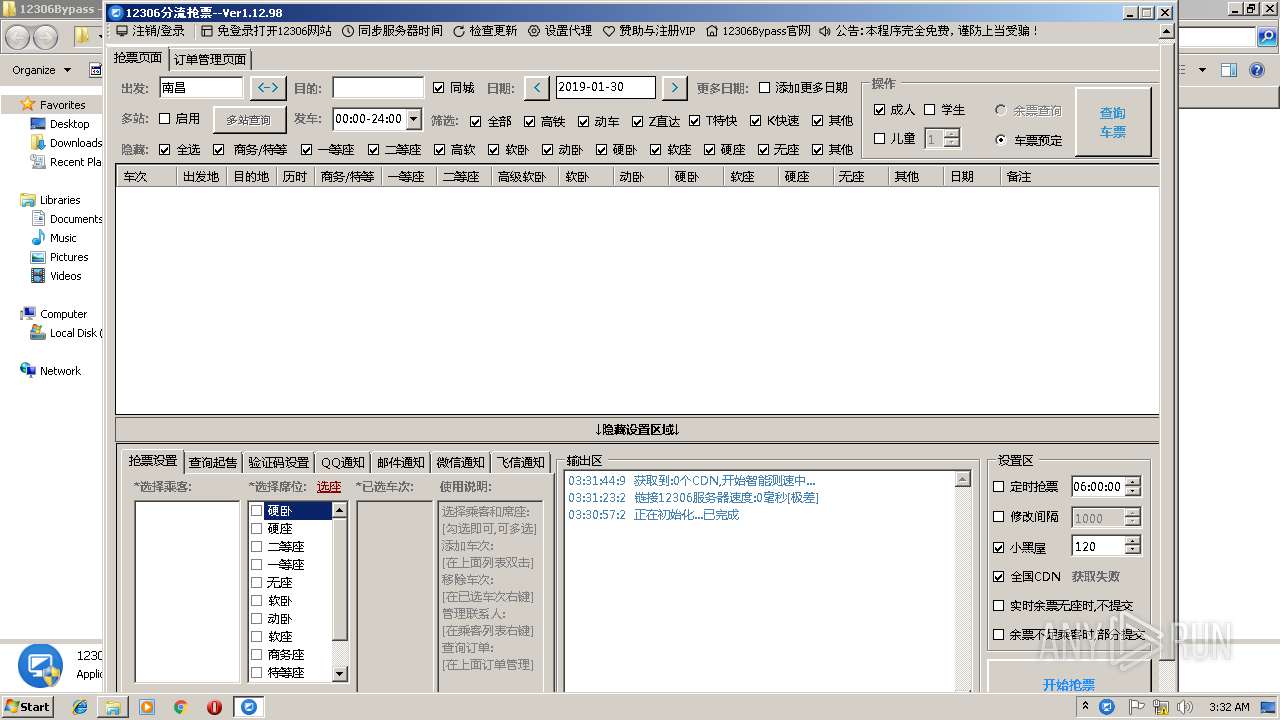Click the 注销/登录 login toolbar item
1280x720 pixels.
tap(150, 31)
